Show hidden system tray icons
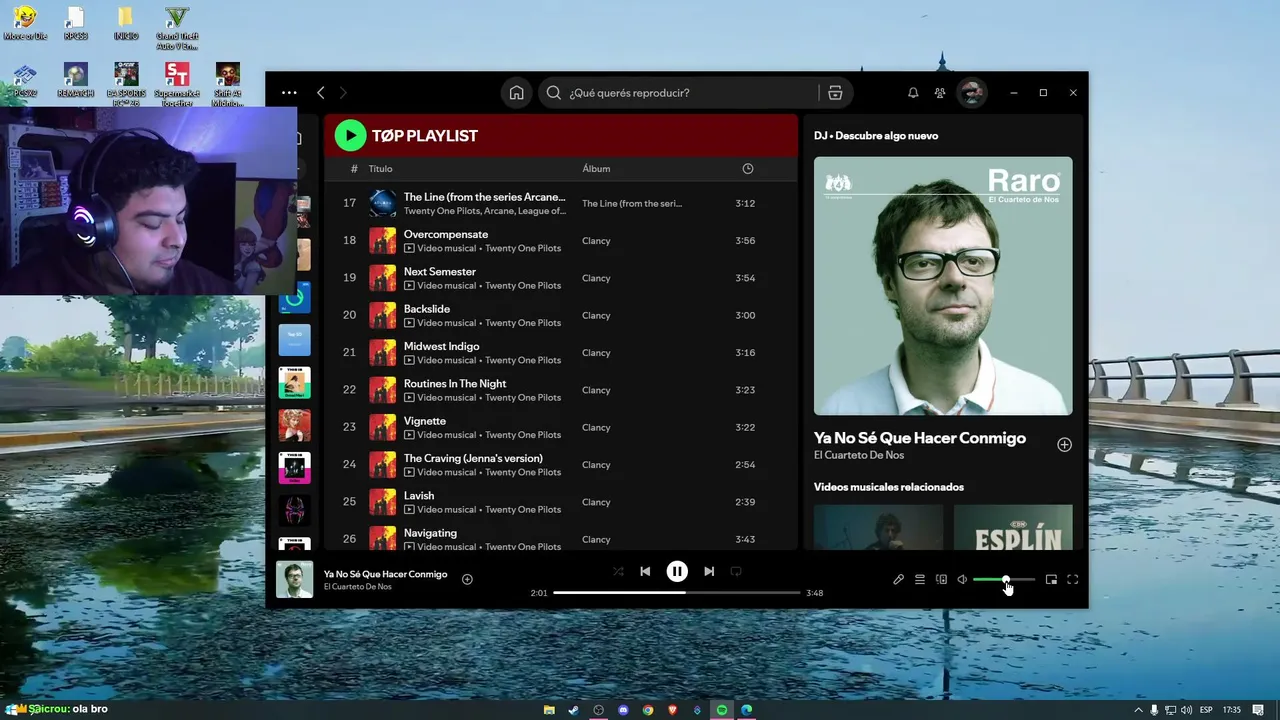 (x=1138, y=710)
